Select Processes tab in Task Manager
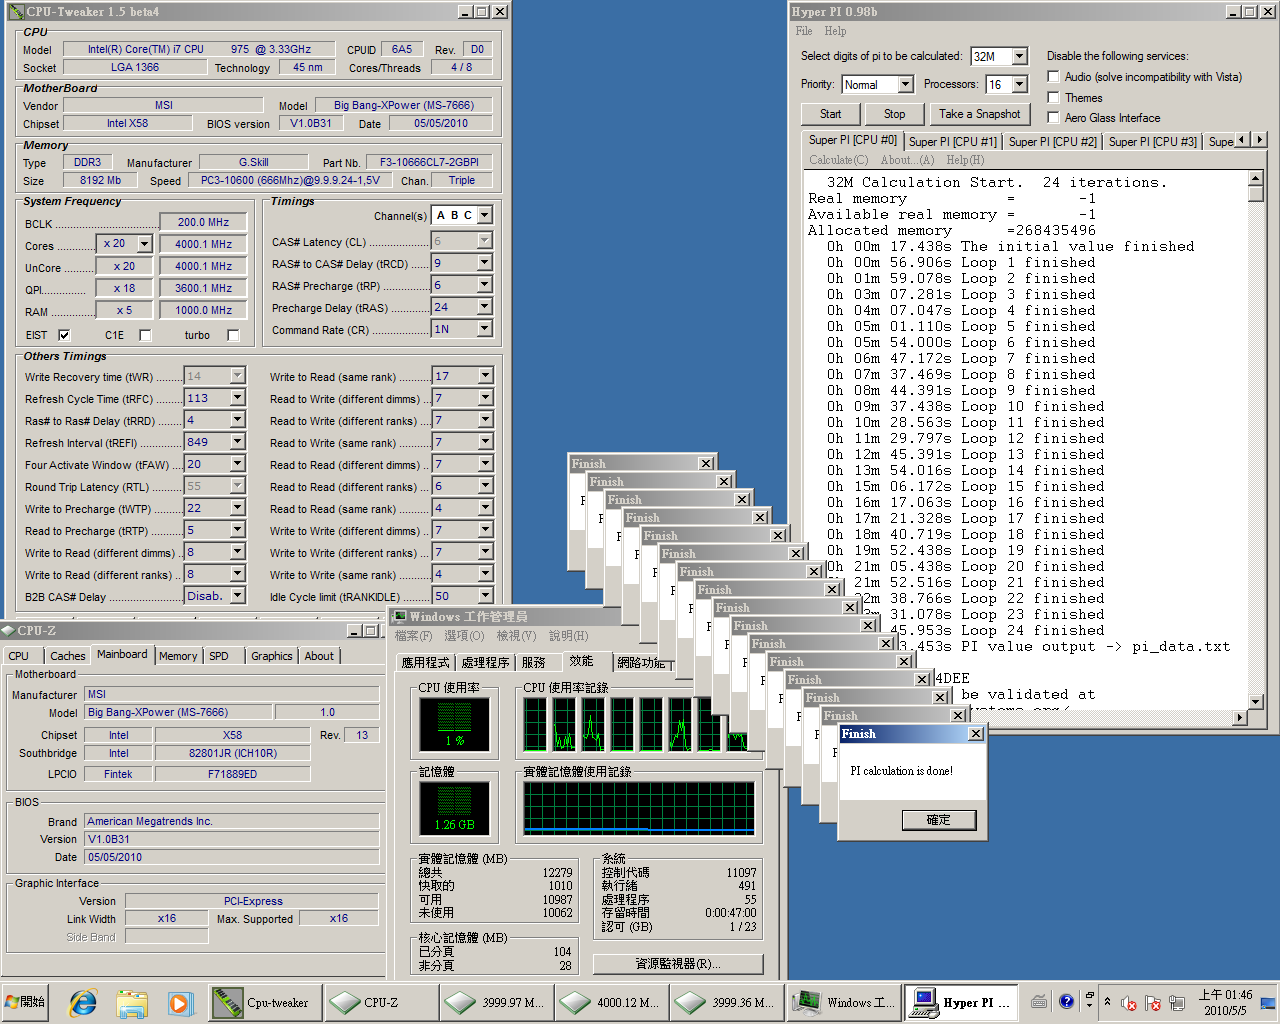 pos(486,662)
